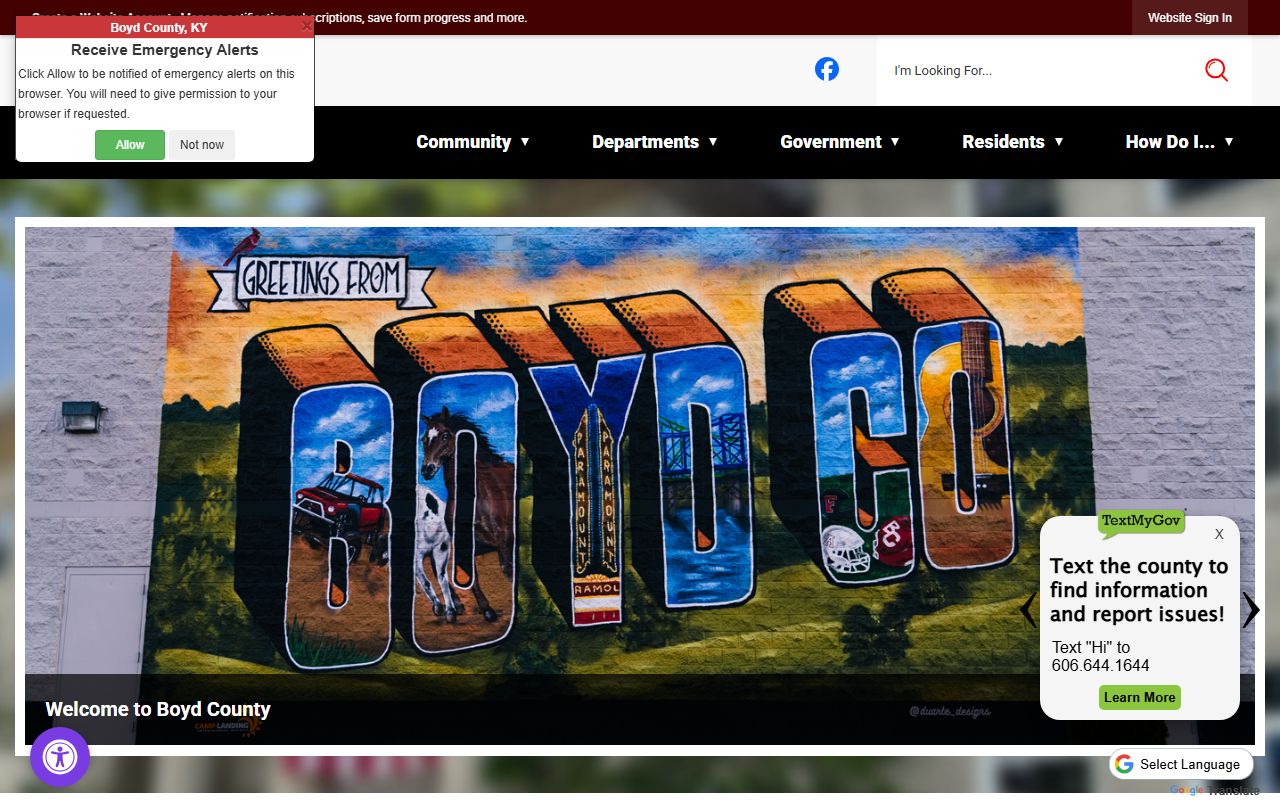
Task: Expand the Departments dropdown menu
Action: coord(654,142)
